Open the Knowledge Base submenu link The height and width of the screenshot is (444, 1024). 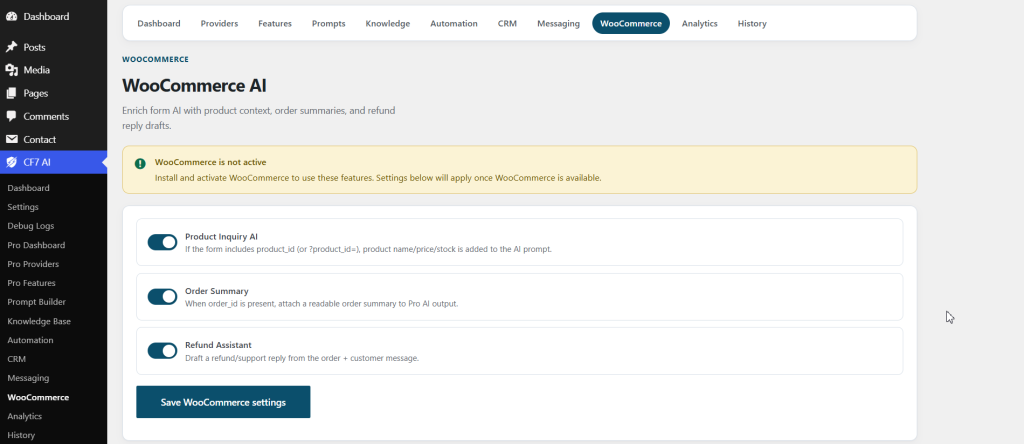(39, 321)
